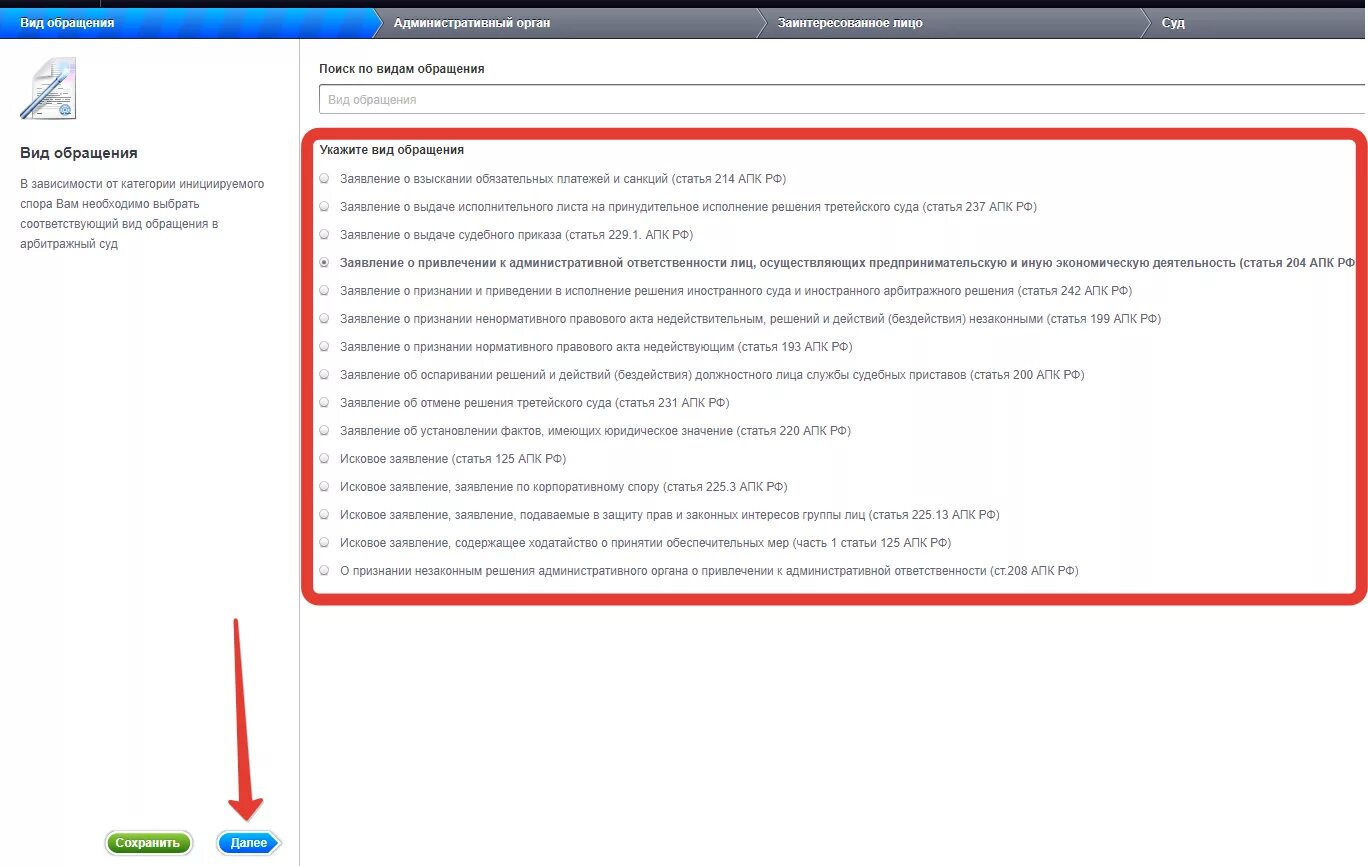The height and width of the screenshot is (866, 1368).
Task: Open the Вид обращения step tab
Action: pos(190,23)
